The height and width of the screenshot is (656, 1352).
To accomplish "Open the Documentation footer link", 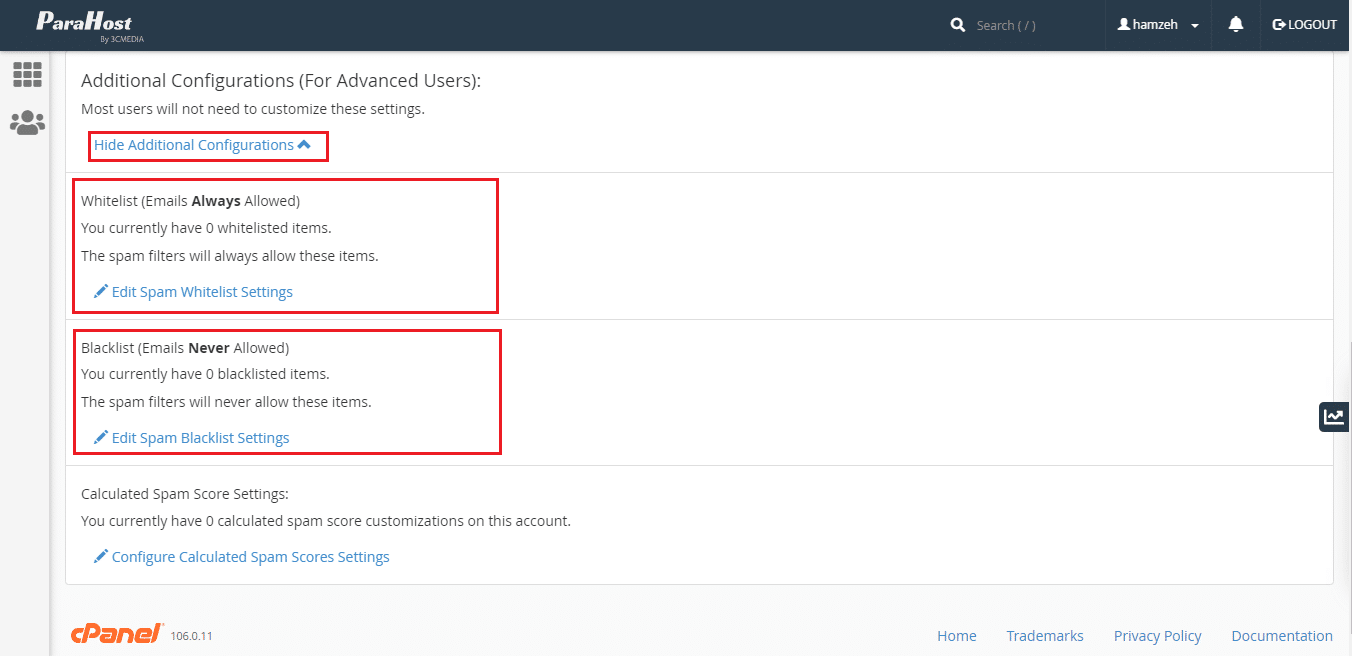I will click(x=1281, y=636).
